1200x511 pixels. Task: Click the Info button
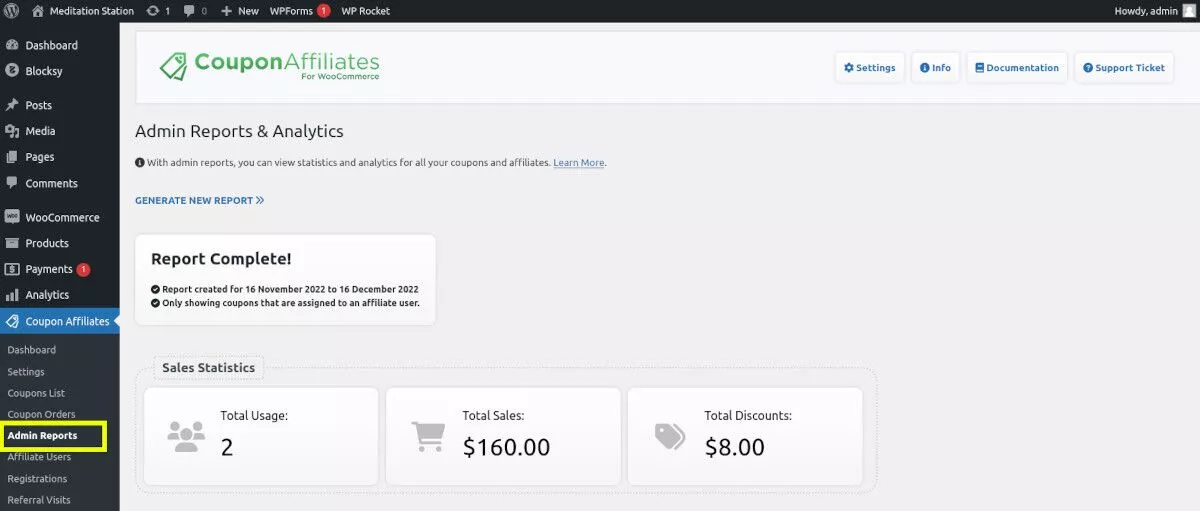[x=935, y=68]
